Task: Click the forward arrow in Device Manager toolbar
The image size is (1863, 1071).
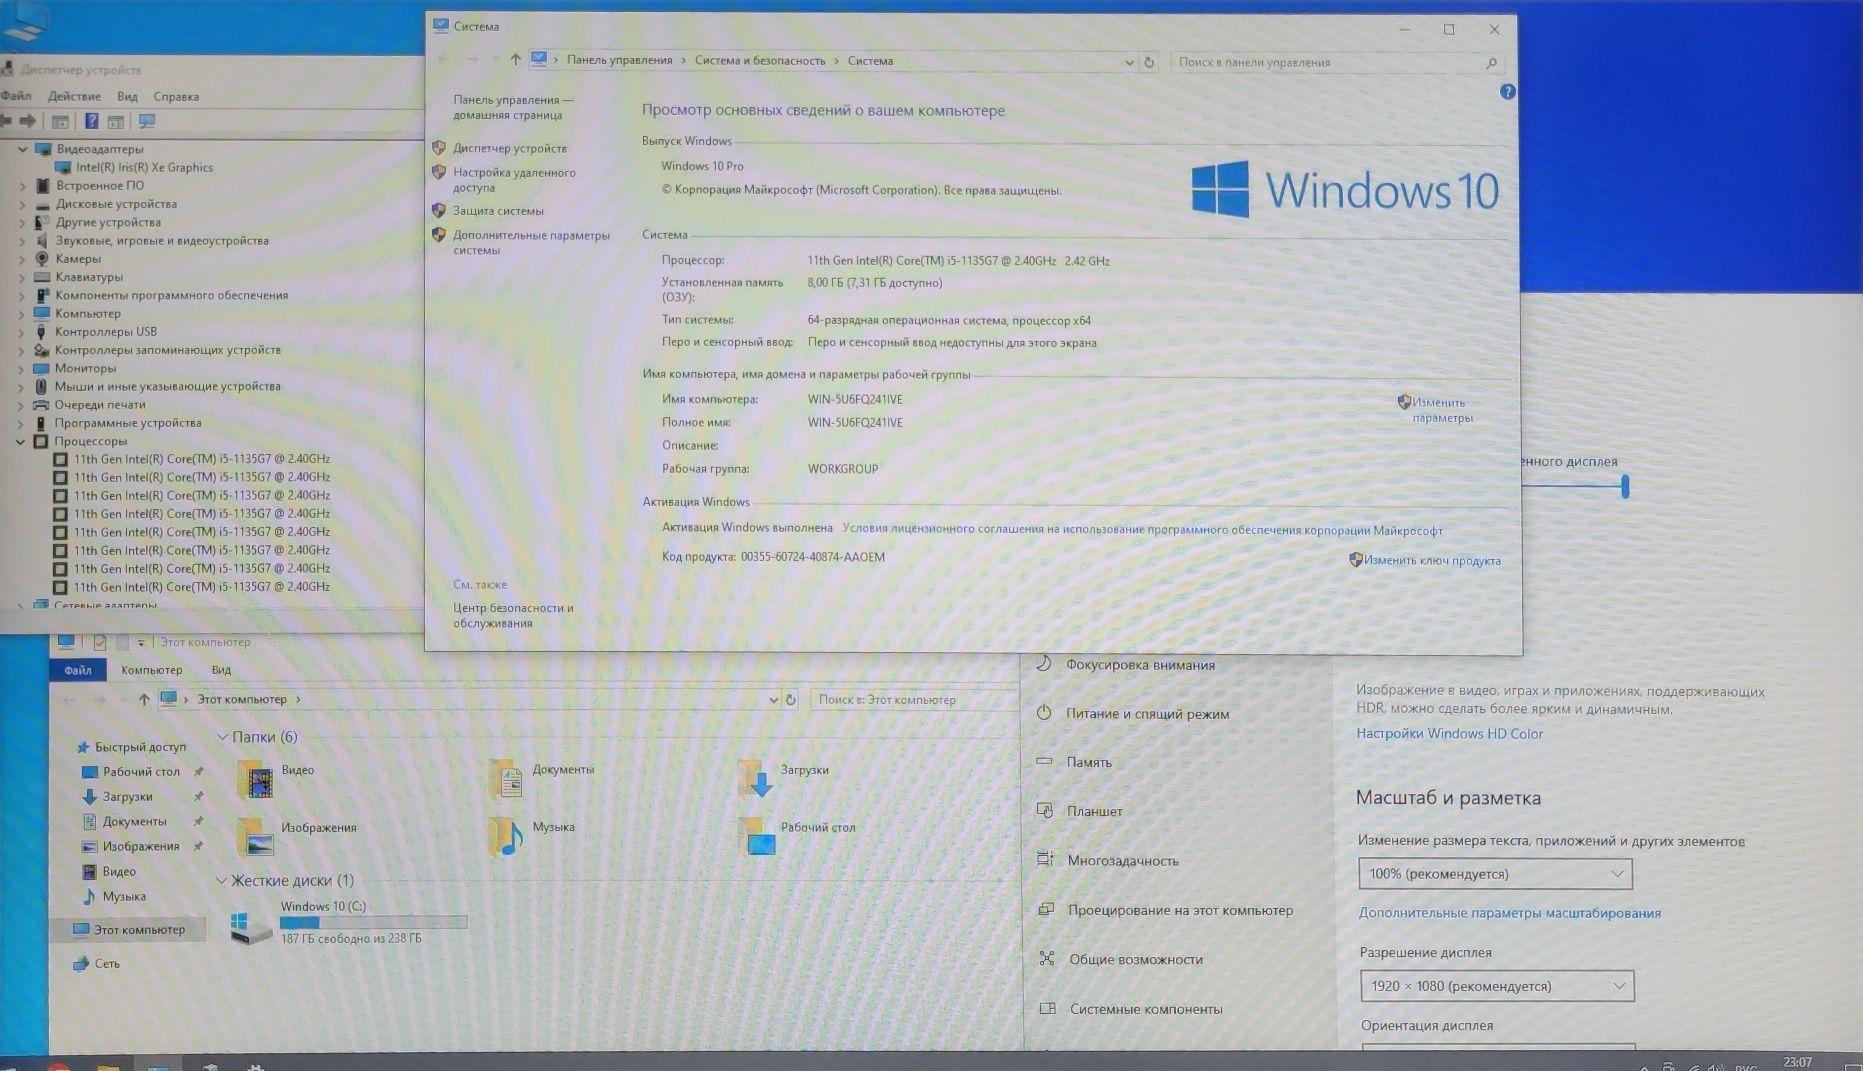Action: point(28,121)
